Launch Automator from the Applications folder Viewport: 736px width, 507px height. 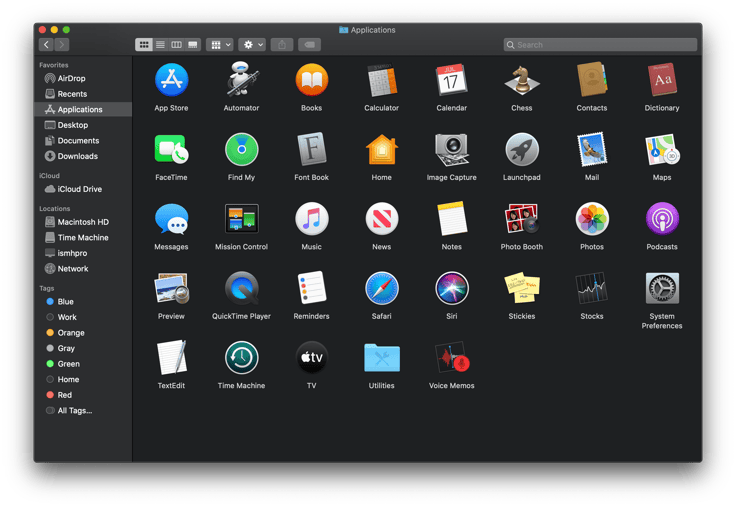[x=241, y=79]
